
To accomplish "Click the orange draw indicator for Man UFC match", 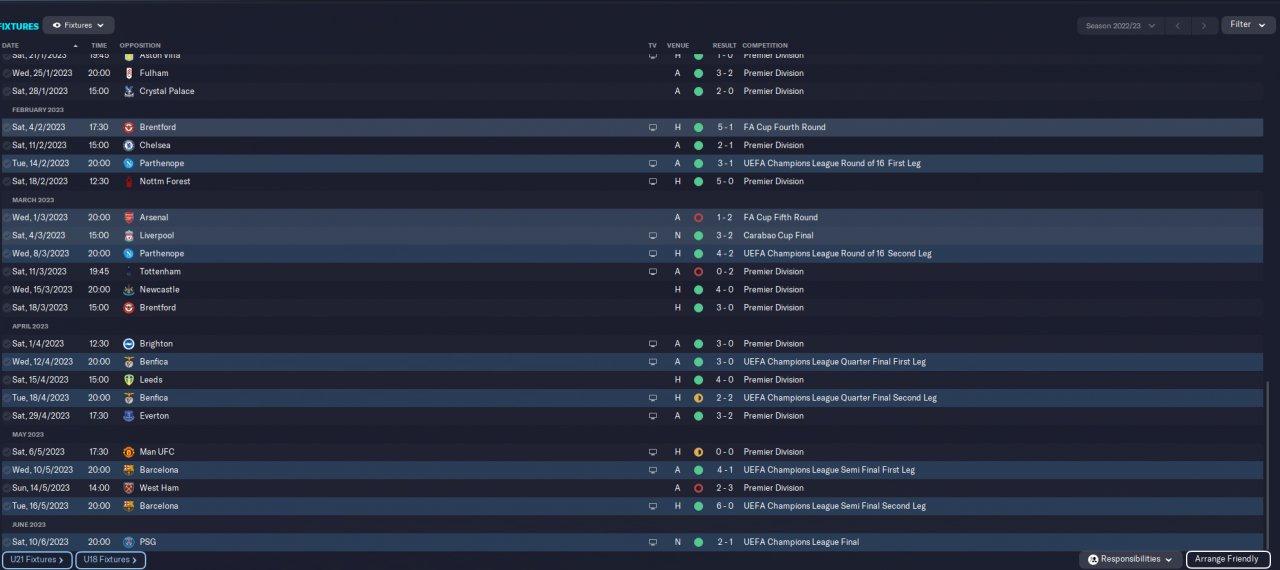I will tap(698, 451).
